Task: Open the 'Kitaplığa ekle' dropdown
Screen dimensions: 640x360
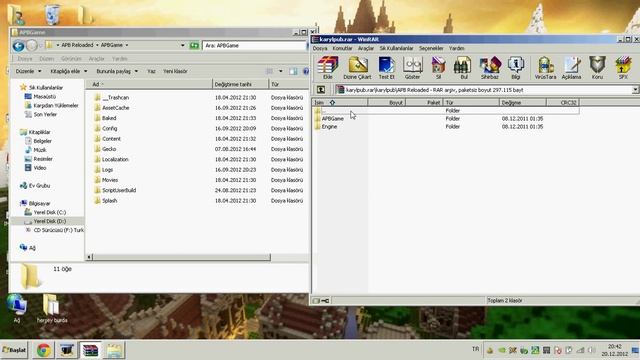Action: click(x=69, y=71)
